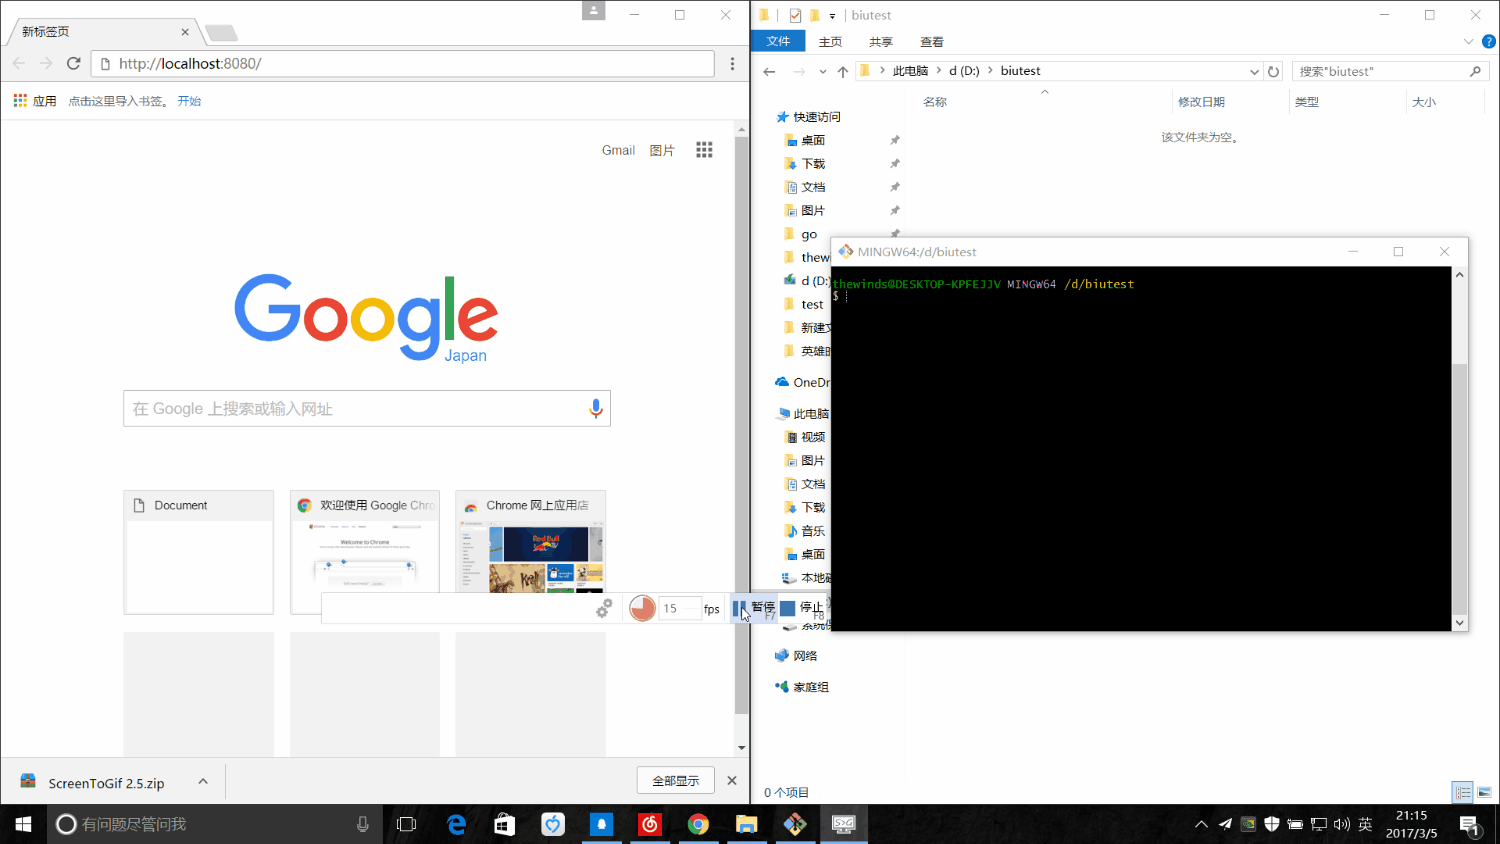This screenshot has height=844, width=1500.
Task: Open the 文件 menu tab
Action: point(778,41)
